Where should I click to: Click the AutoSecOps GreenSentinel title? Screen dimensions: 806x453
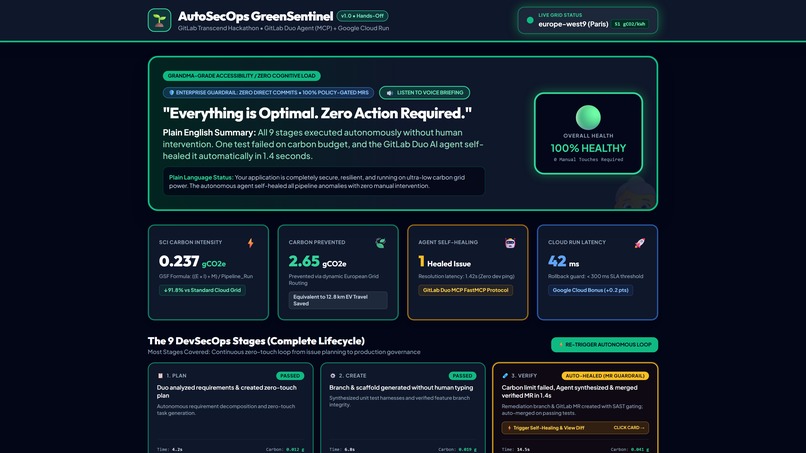pyautogui.click(x=255, y=16)
